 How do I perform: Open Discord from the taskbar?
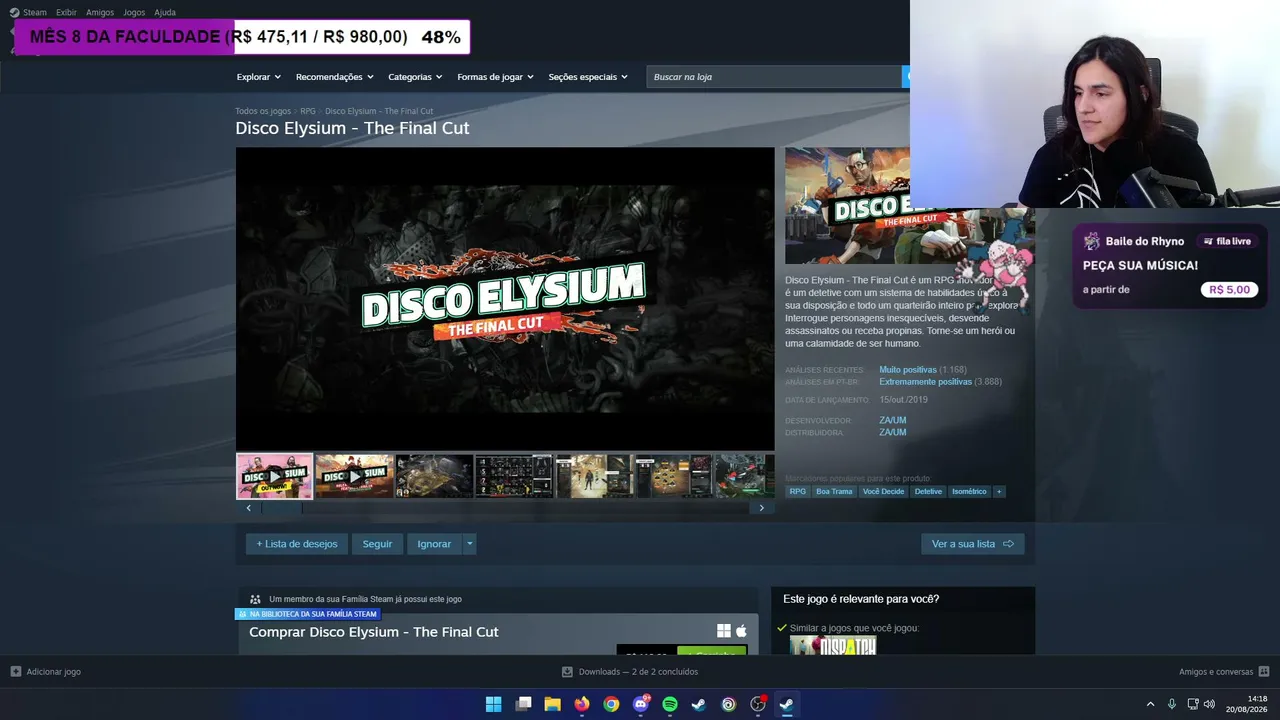click(641, 704)
